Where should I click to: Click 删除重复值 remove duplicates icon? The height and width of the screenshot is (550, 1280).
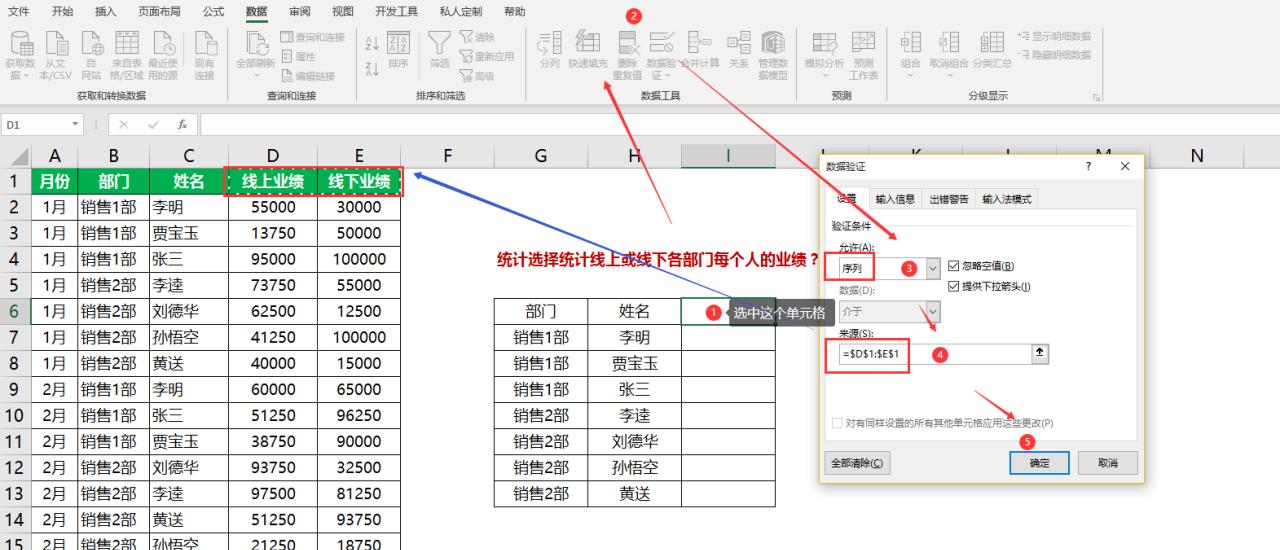(628, 55)
